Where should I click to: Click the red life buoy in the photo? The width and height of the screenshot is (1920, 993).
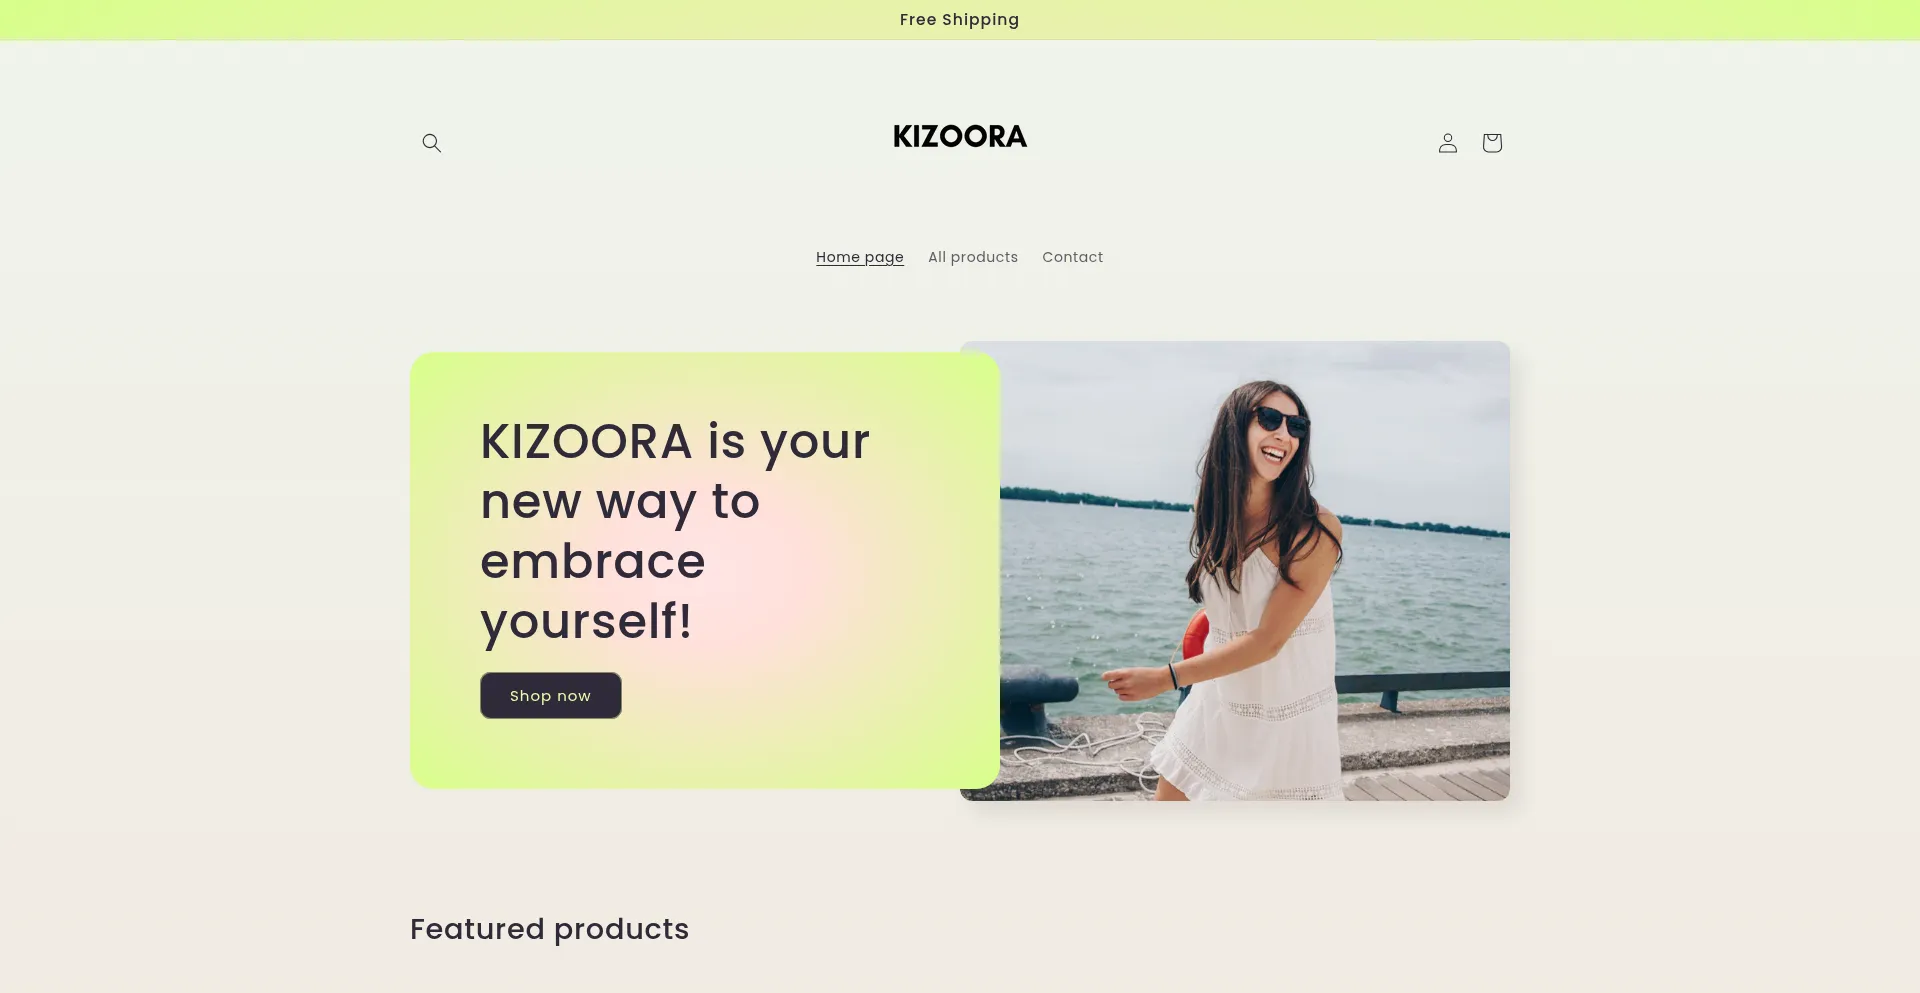pyautogui.click(x=1196, y=636)
